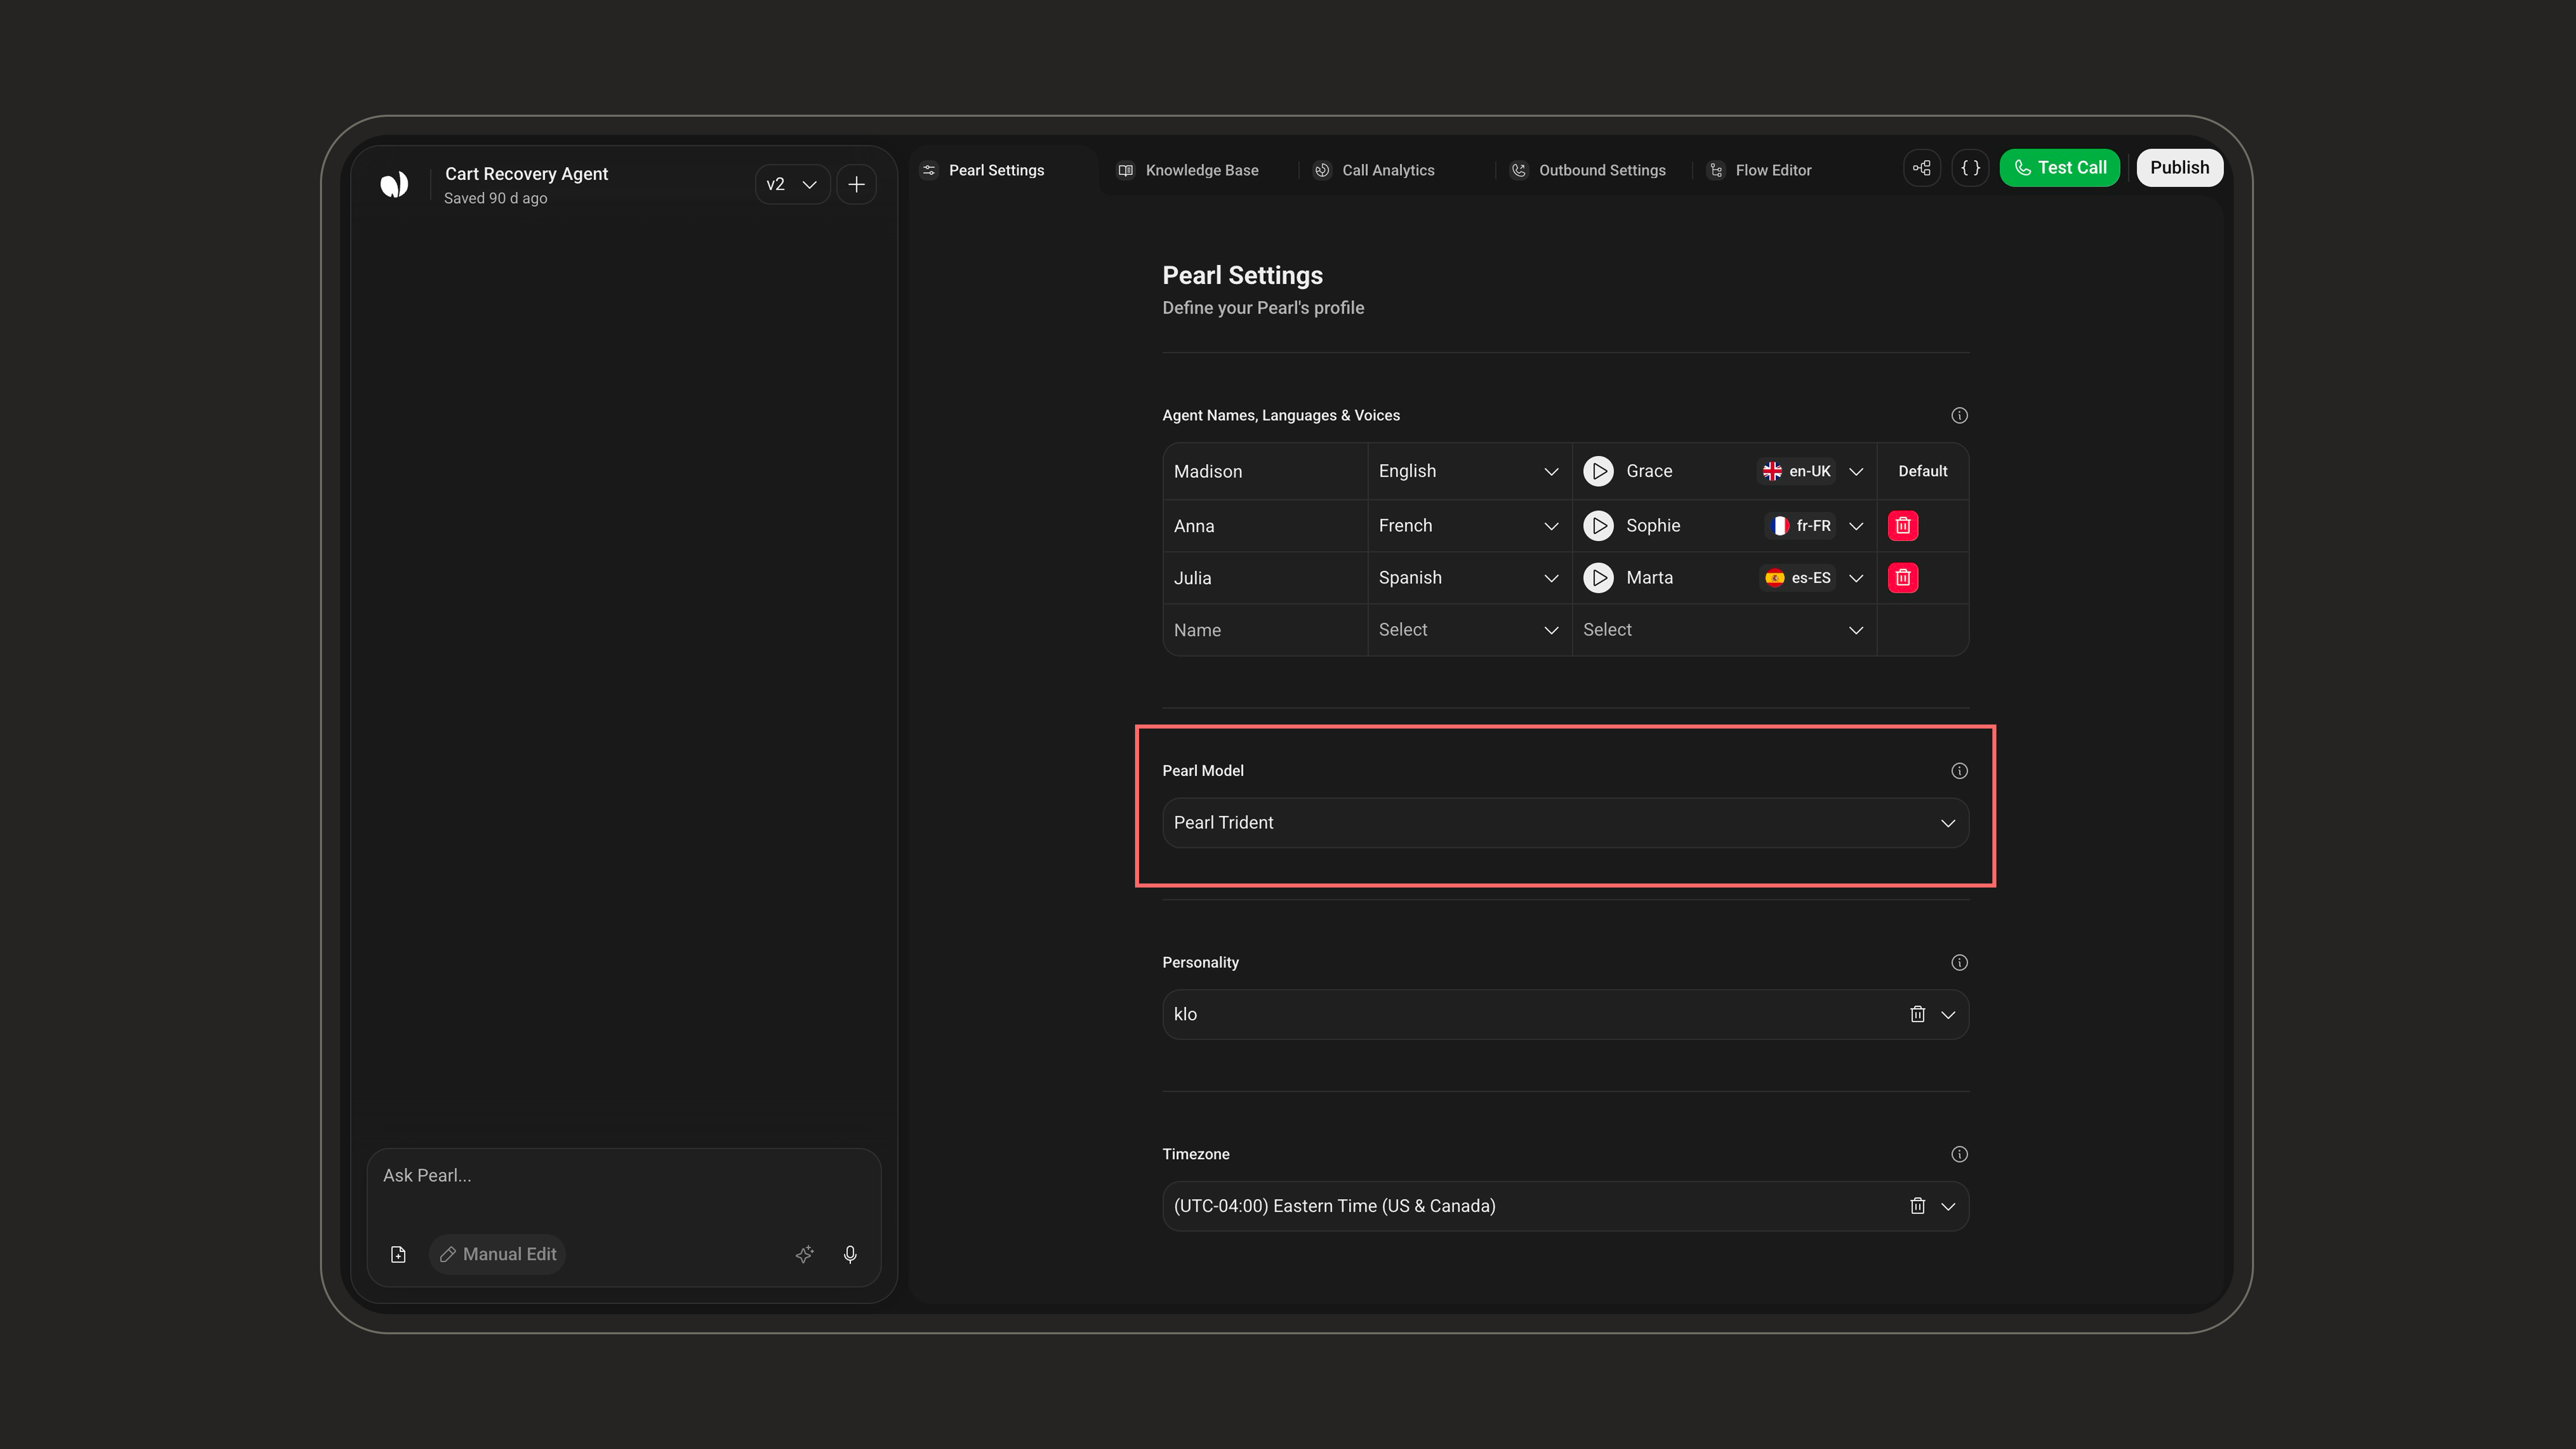Viewport: 2576px width, 1449px height.
Task: Open the Spanish language dropdown
Action: click(1469, 578)
